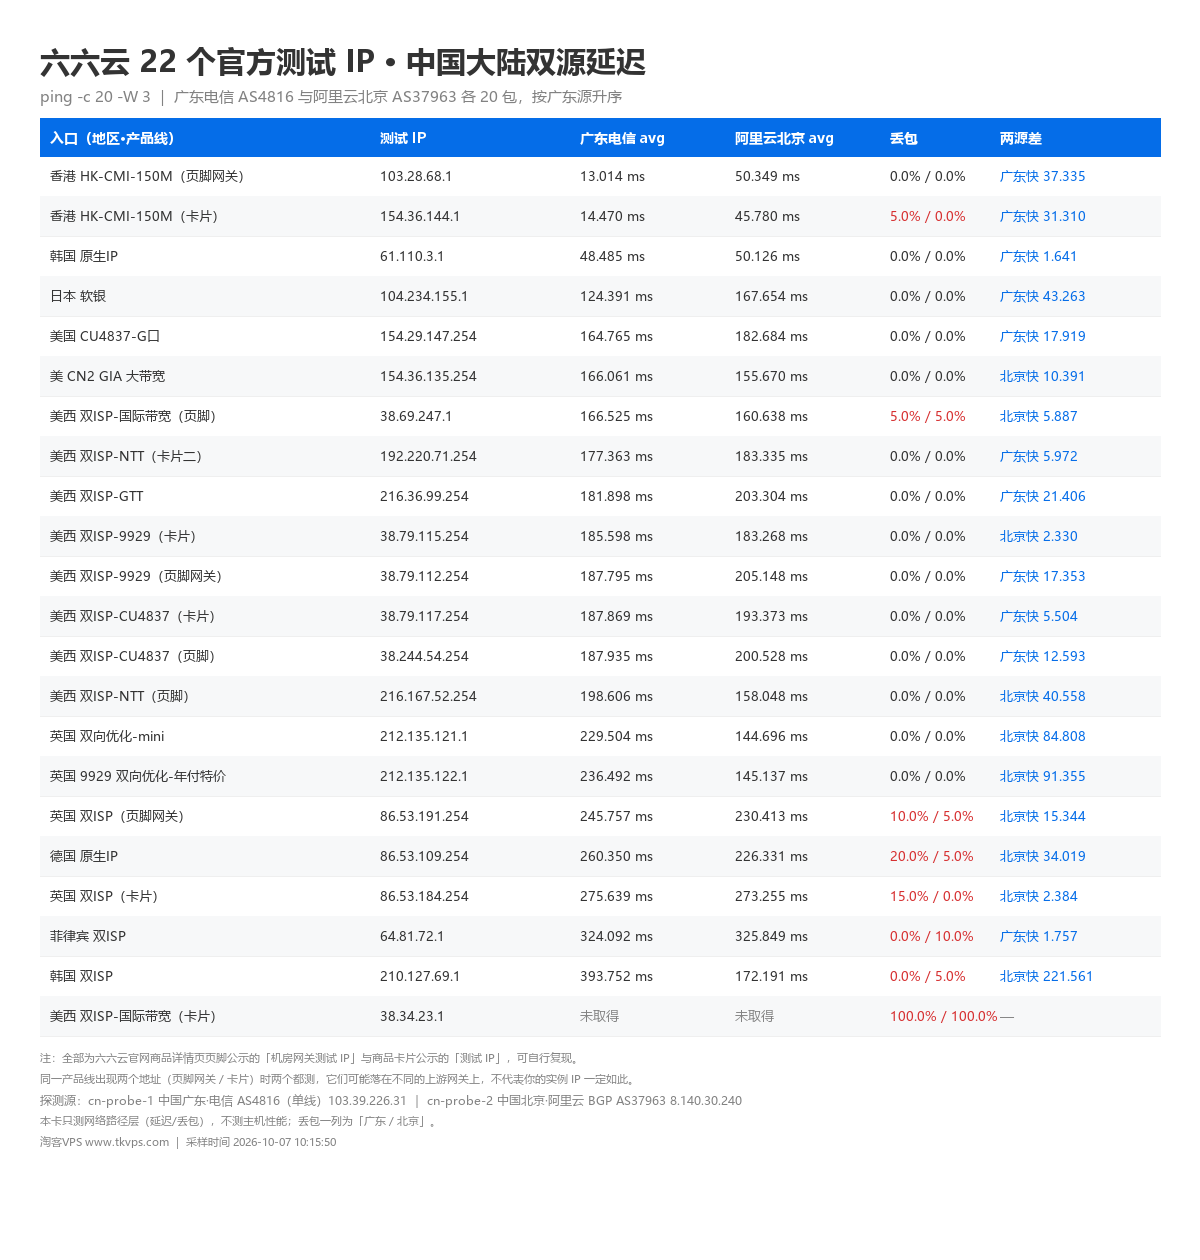This screenshot has height=1260, width=1200.
Task: Click footer line with cn-probe-1 and 103.39.226.31
Action: tap(391, 1100)
